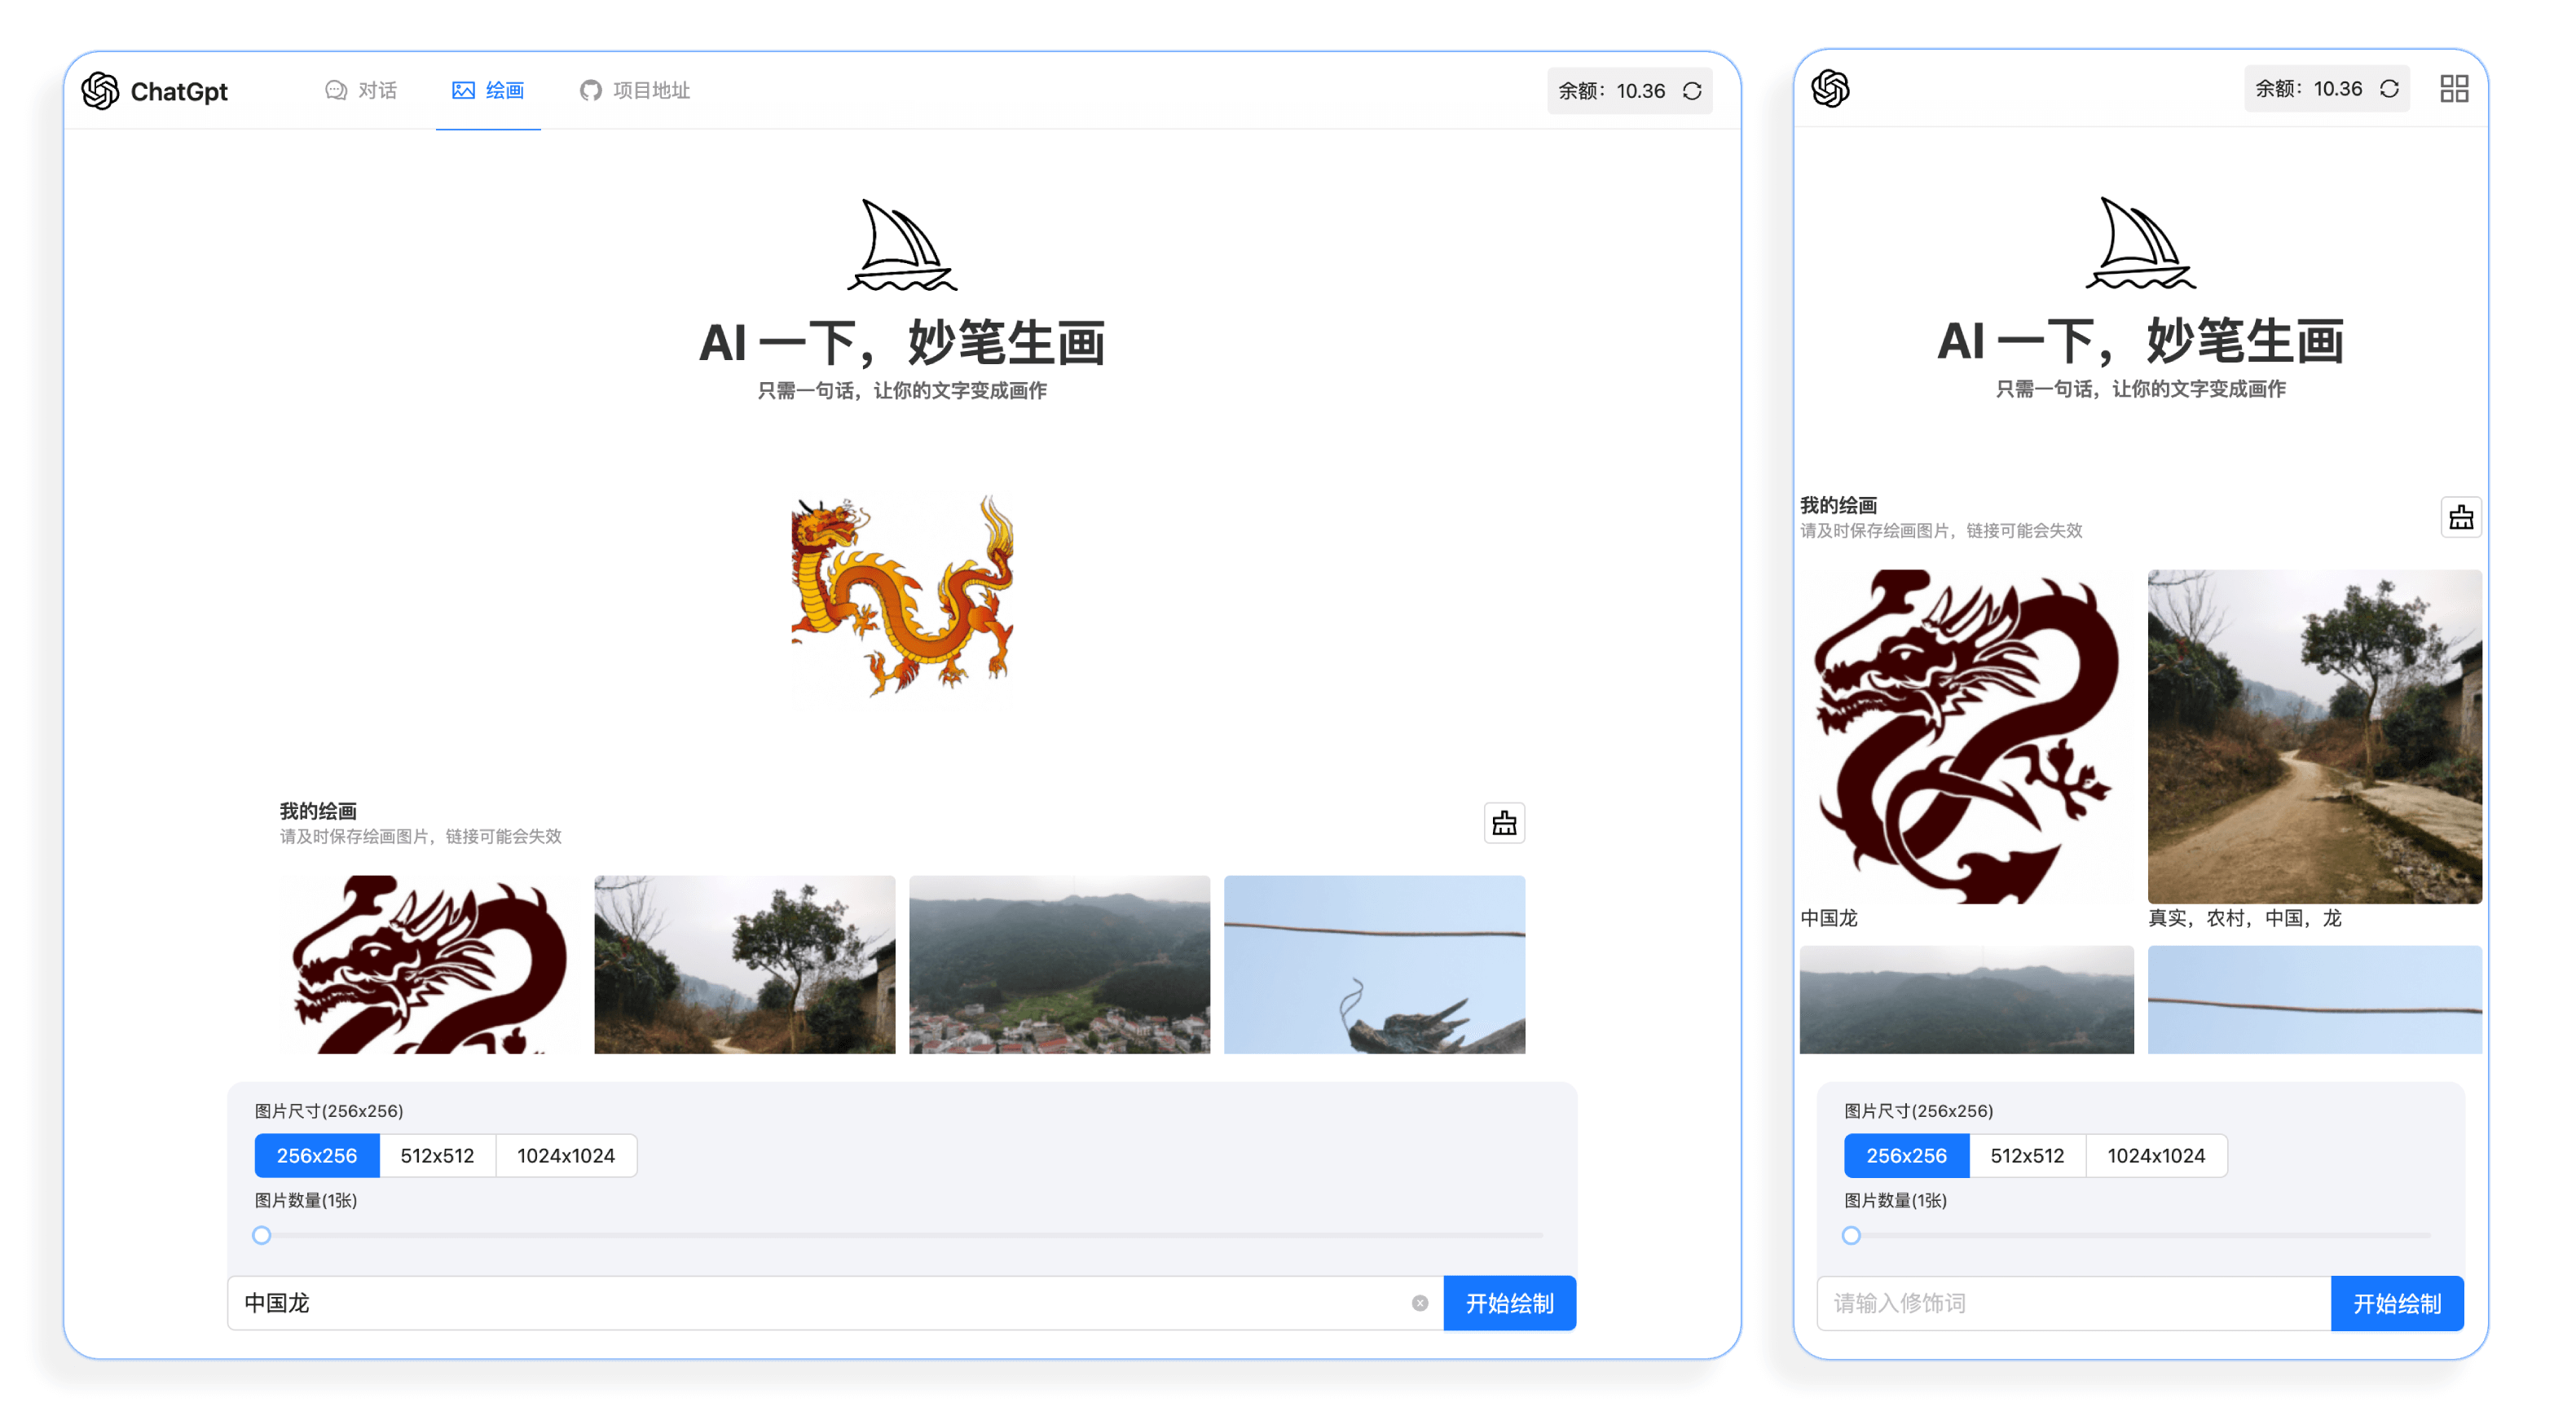Image resolution: width=2576 pixels, height=1420 pixels.
Task: Click the OpenAI logo icon top left
Action: 98,89
